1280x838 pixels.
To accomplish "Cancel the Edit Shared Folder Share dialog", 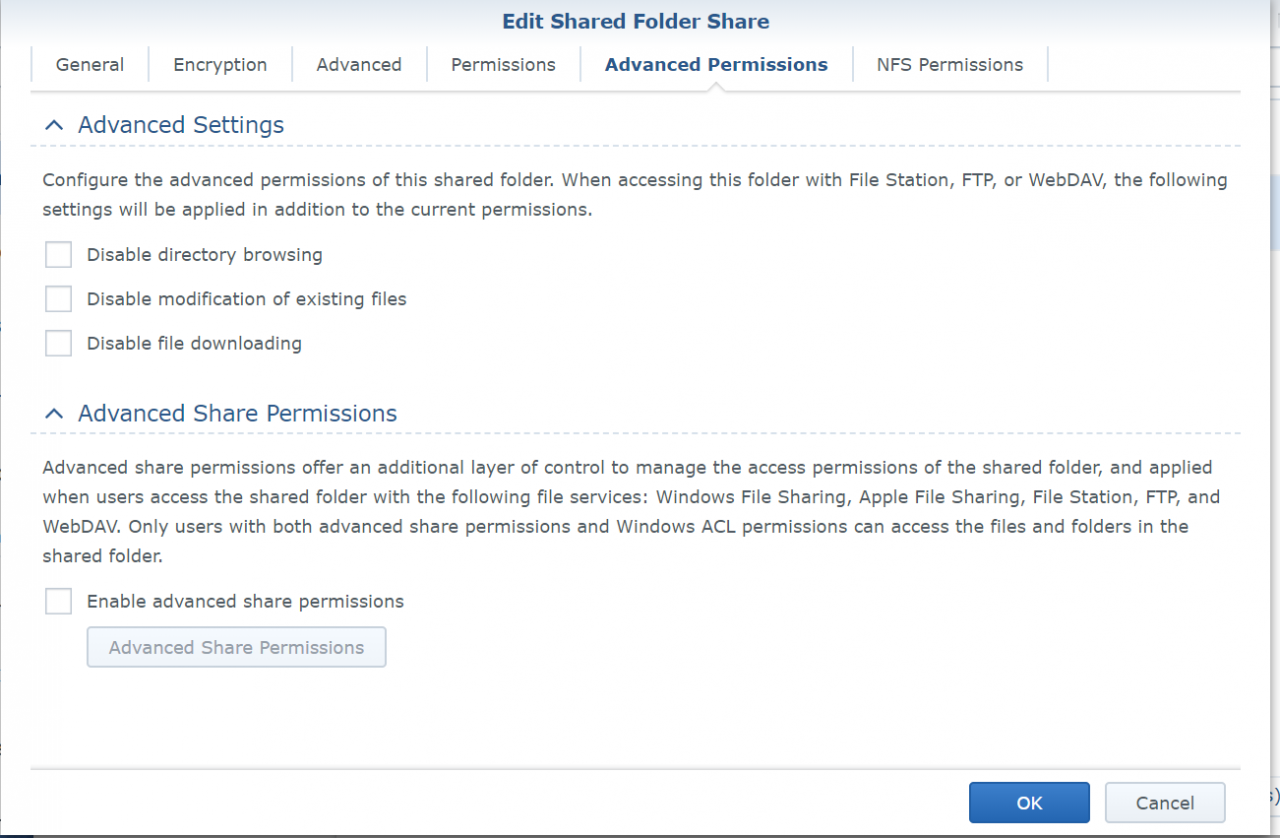I will click(1164, 802).
